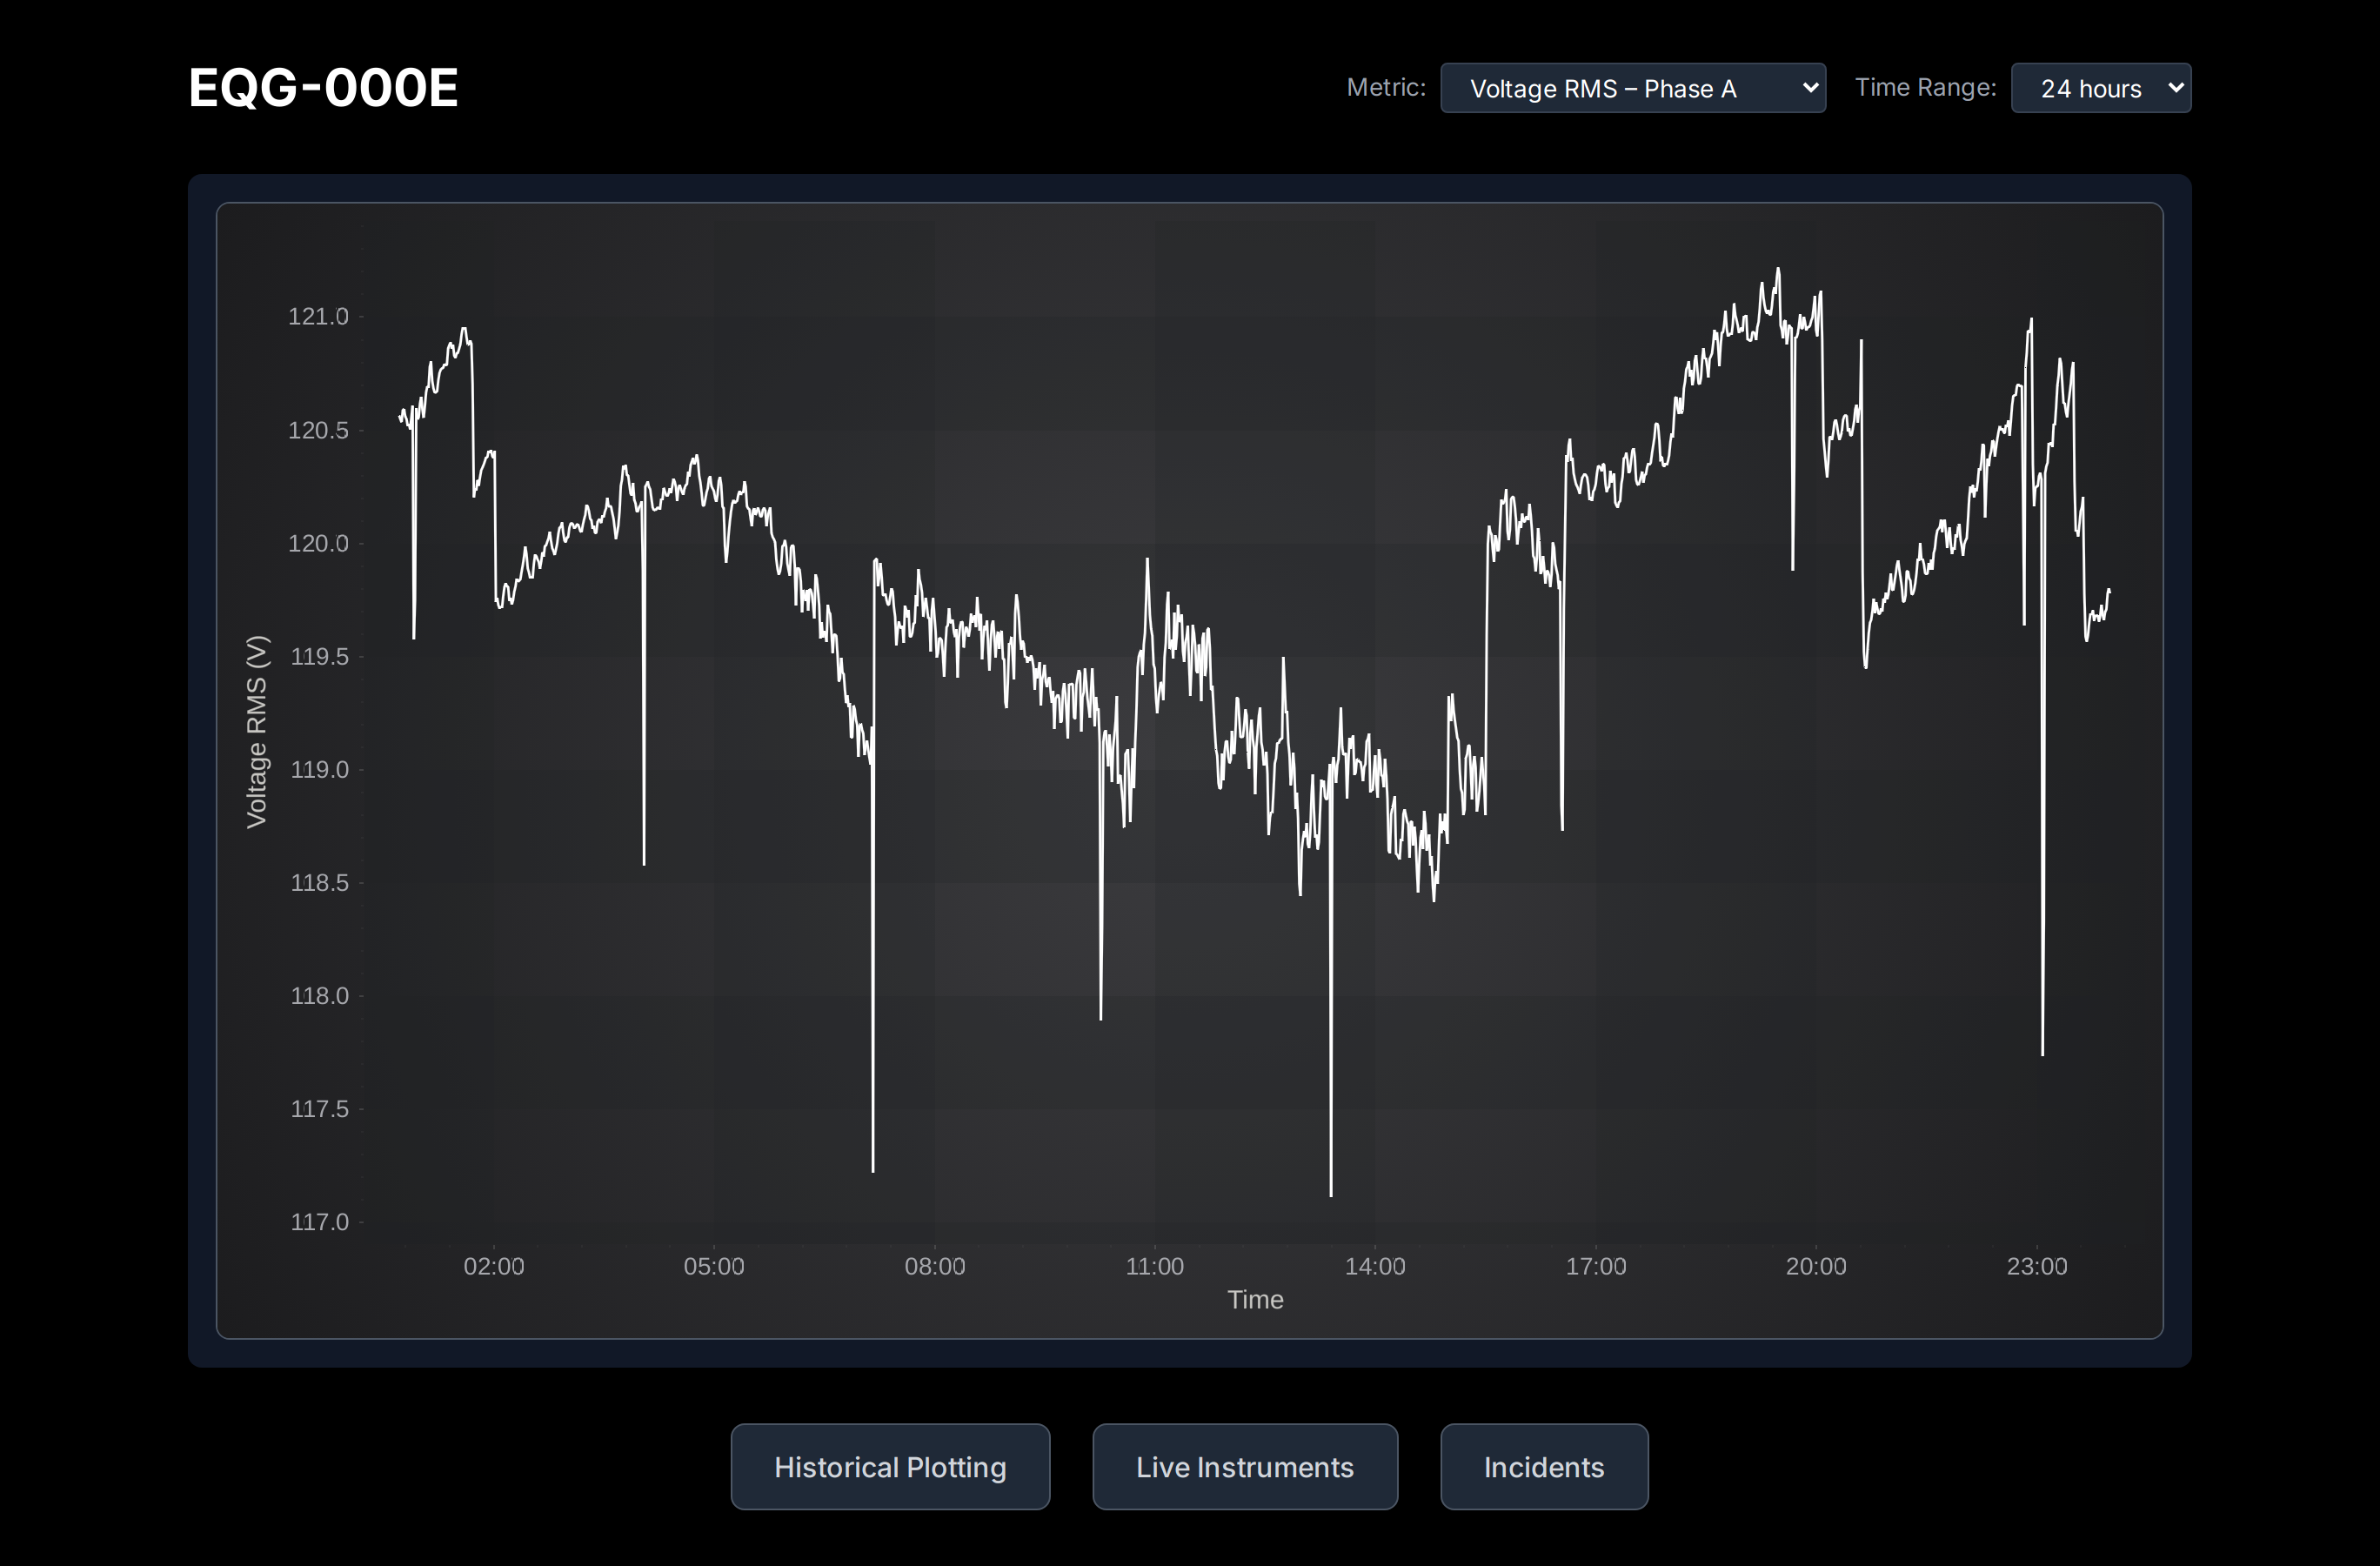Click the 119.5 y-axis tick label
Viewport: 2380px width, 1566px height.
319,656
